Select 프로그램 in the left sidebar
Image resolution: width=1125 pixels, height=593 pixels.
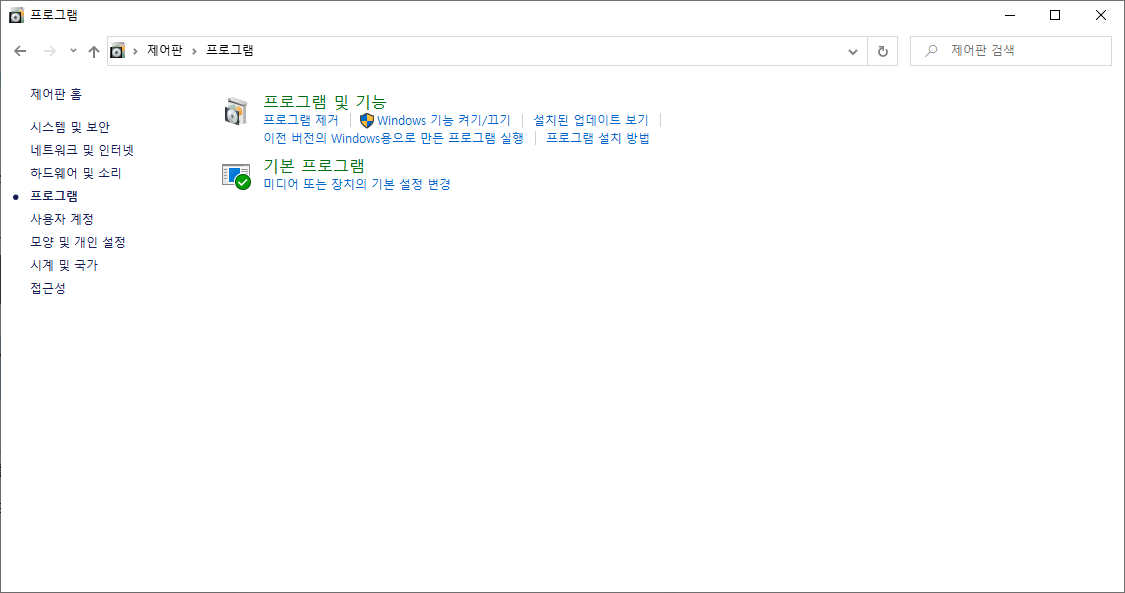click(54, 196)
